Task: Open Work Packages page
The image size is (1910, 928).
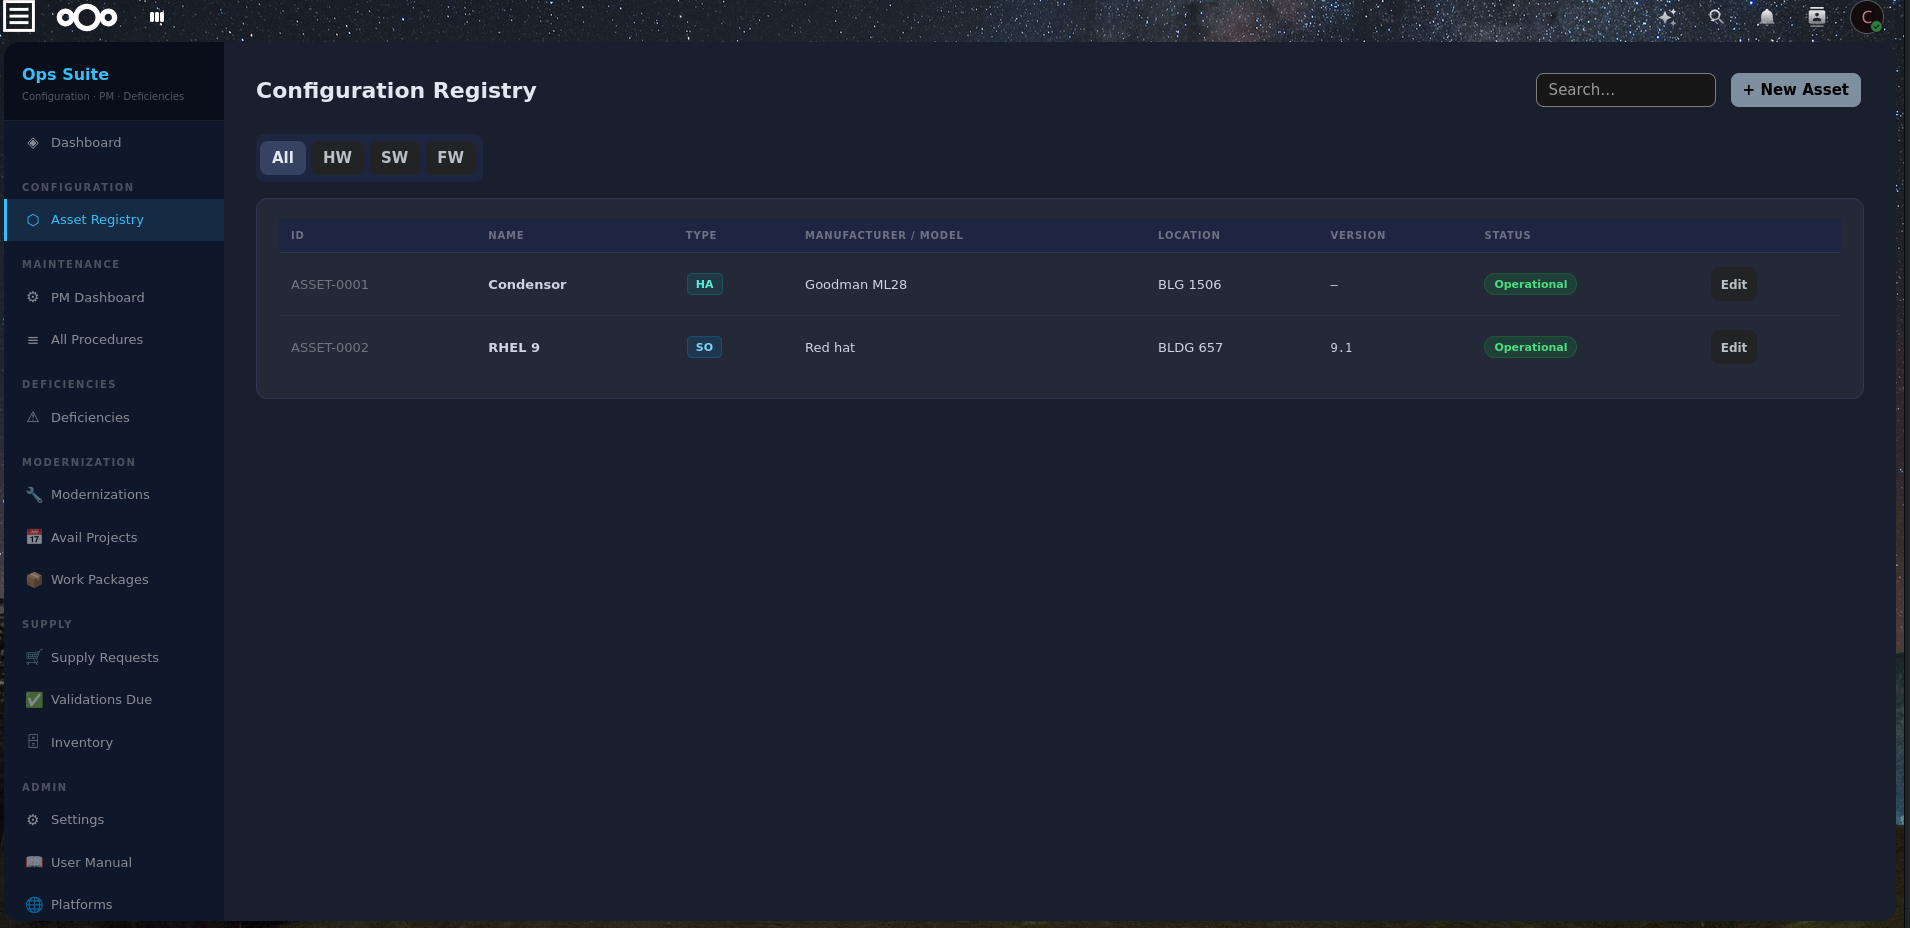Action: (x=114, y=580)
